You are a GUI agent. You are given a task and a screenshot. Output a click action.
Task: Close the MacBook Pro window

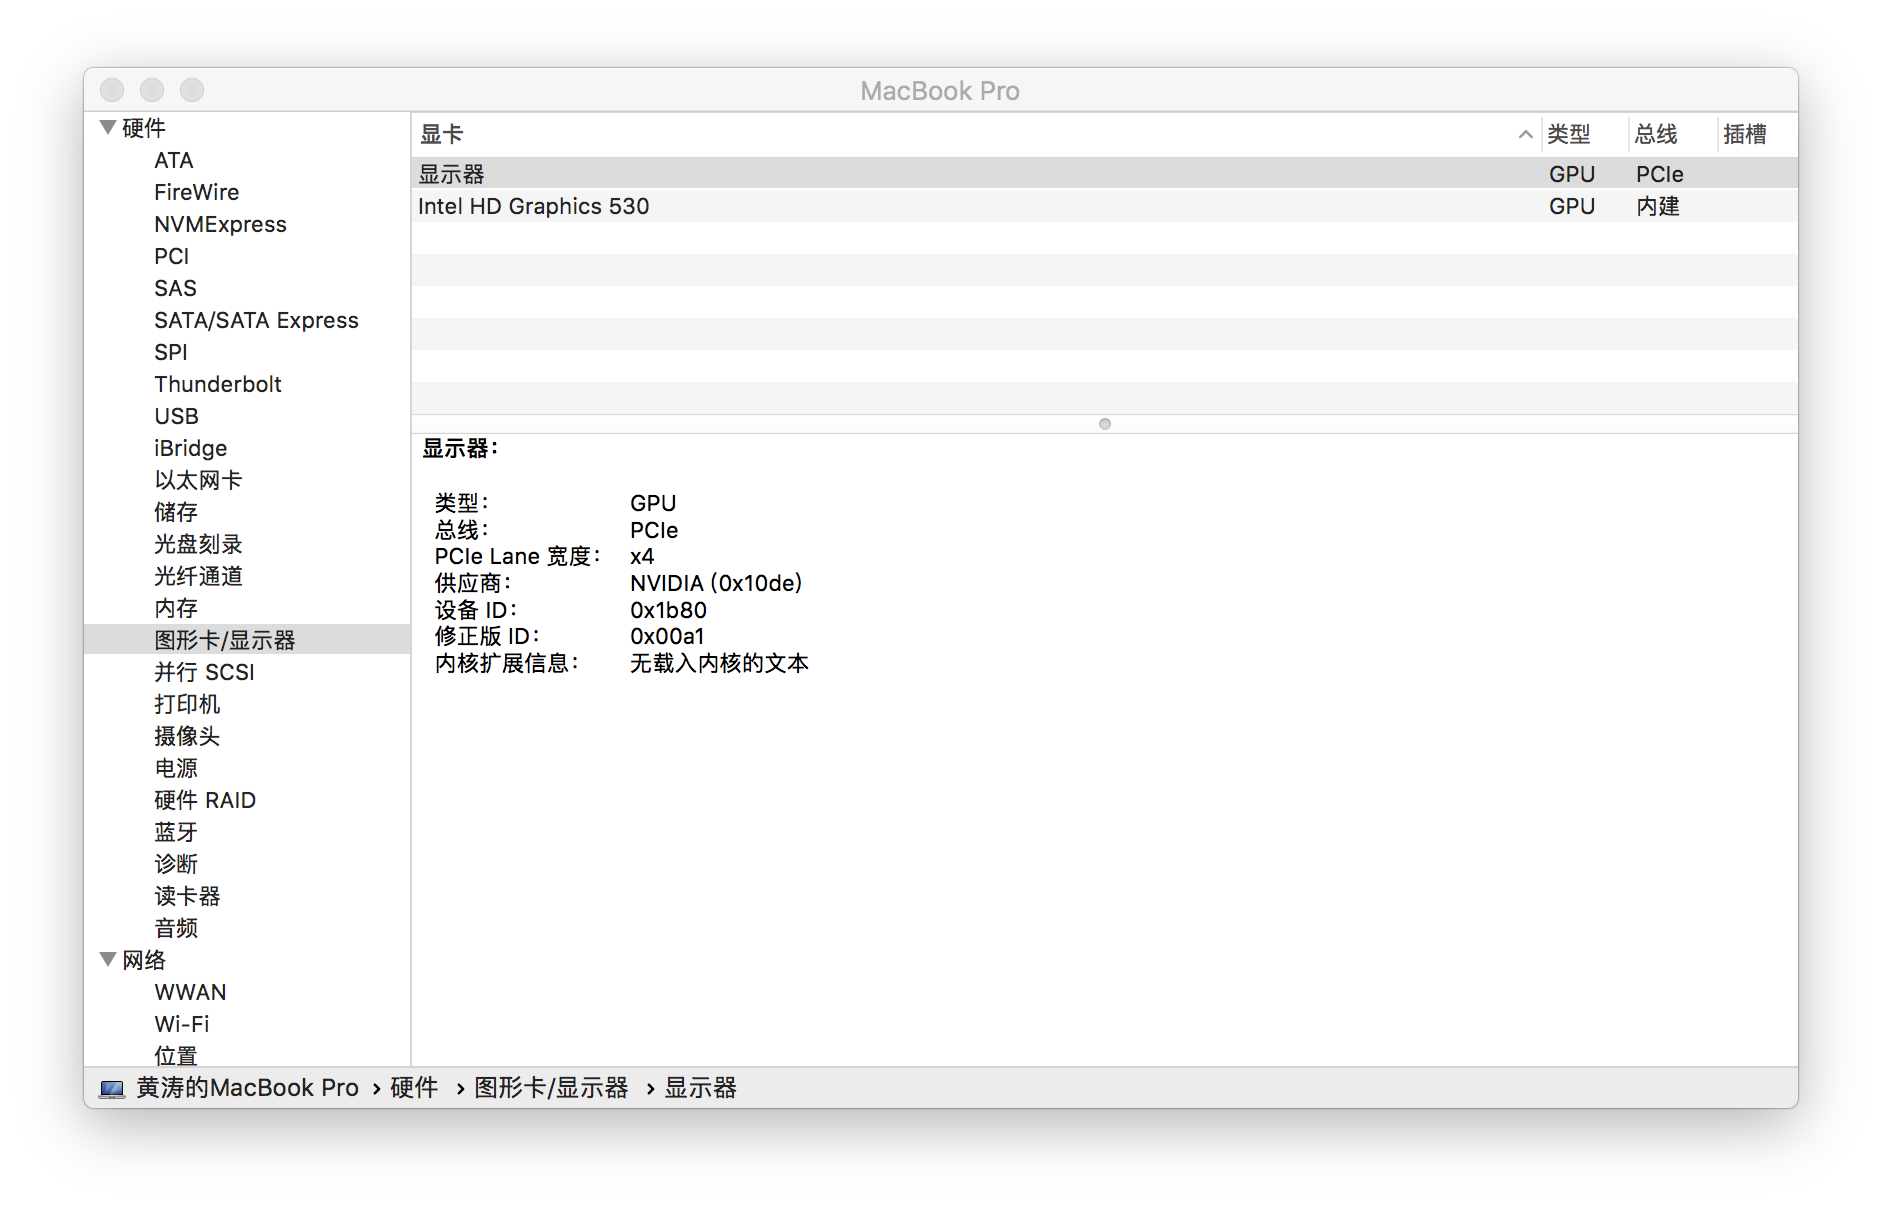[x=112, y=90]
